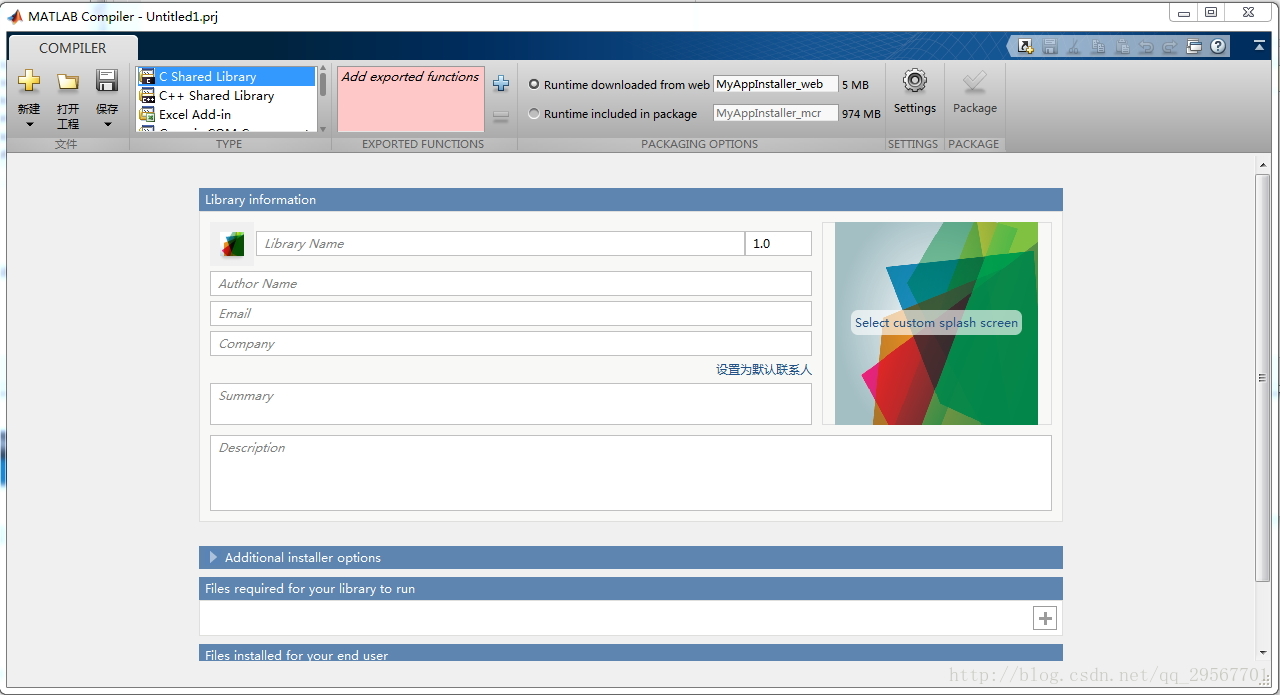Click the undo arrow icon

[x=1146, y=46]
